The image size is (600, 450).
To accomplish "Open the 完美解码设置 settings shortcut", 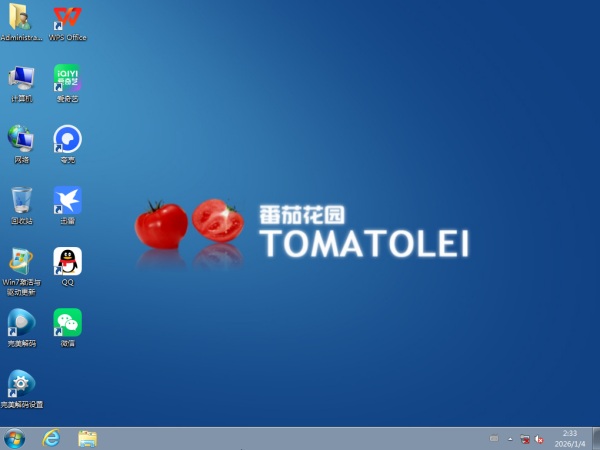I will (21, 384).
